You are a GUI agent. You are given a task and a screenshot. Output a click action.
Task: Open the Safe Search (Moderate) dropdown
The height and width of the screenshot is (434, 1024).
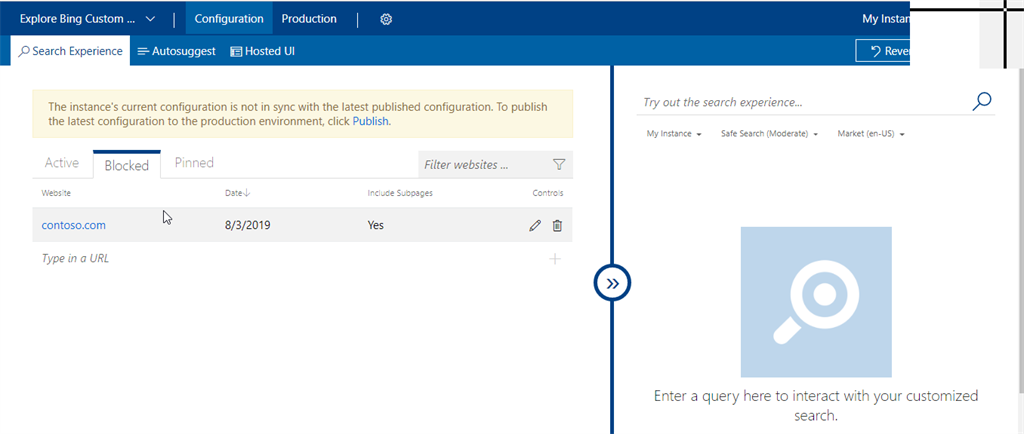769,134
